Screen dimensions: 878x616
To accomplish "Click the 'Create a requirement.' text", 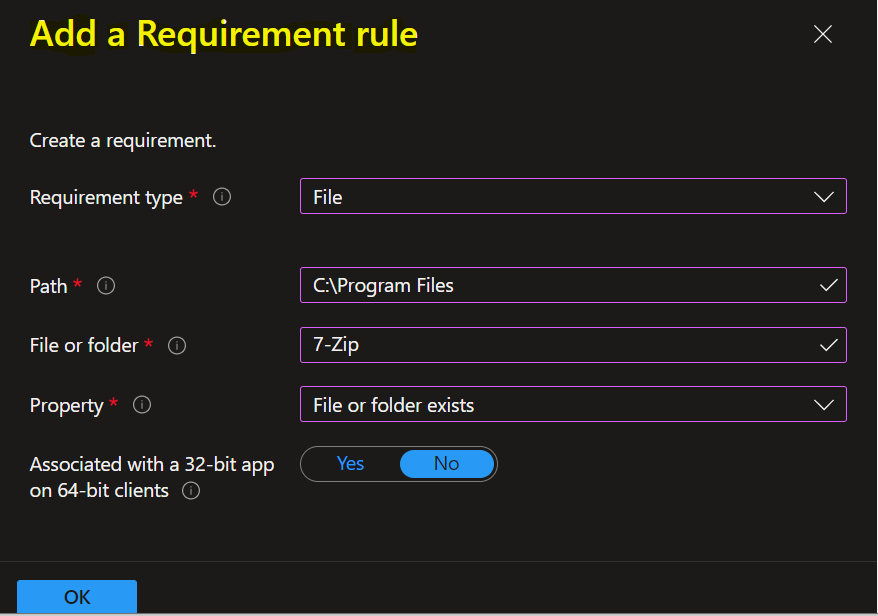I will pos(123,141).
